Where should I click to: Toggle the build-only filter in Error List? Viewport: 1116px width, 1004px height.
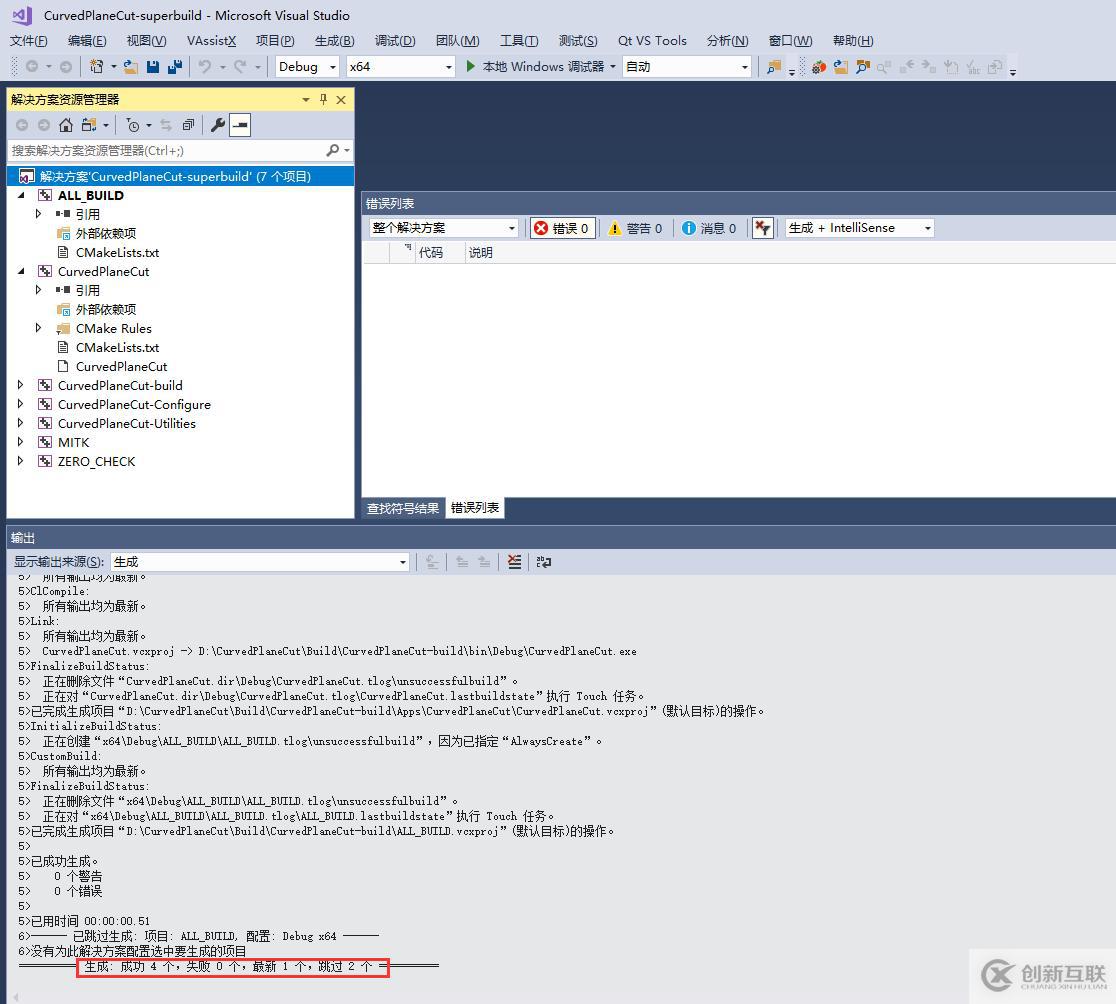coord(762,228)
